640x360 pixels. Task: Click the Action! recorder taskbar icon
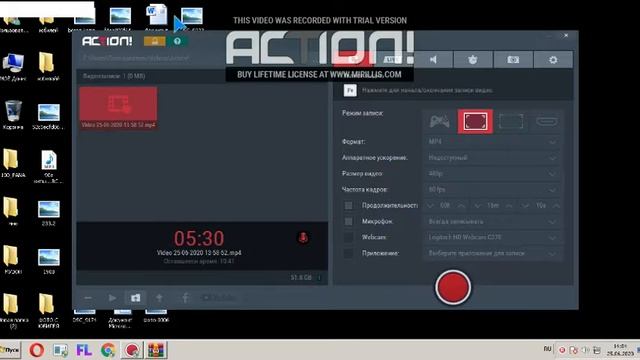(132, 350)
